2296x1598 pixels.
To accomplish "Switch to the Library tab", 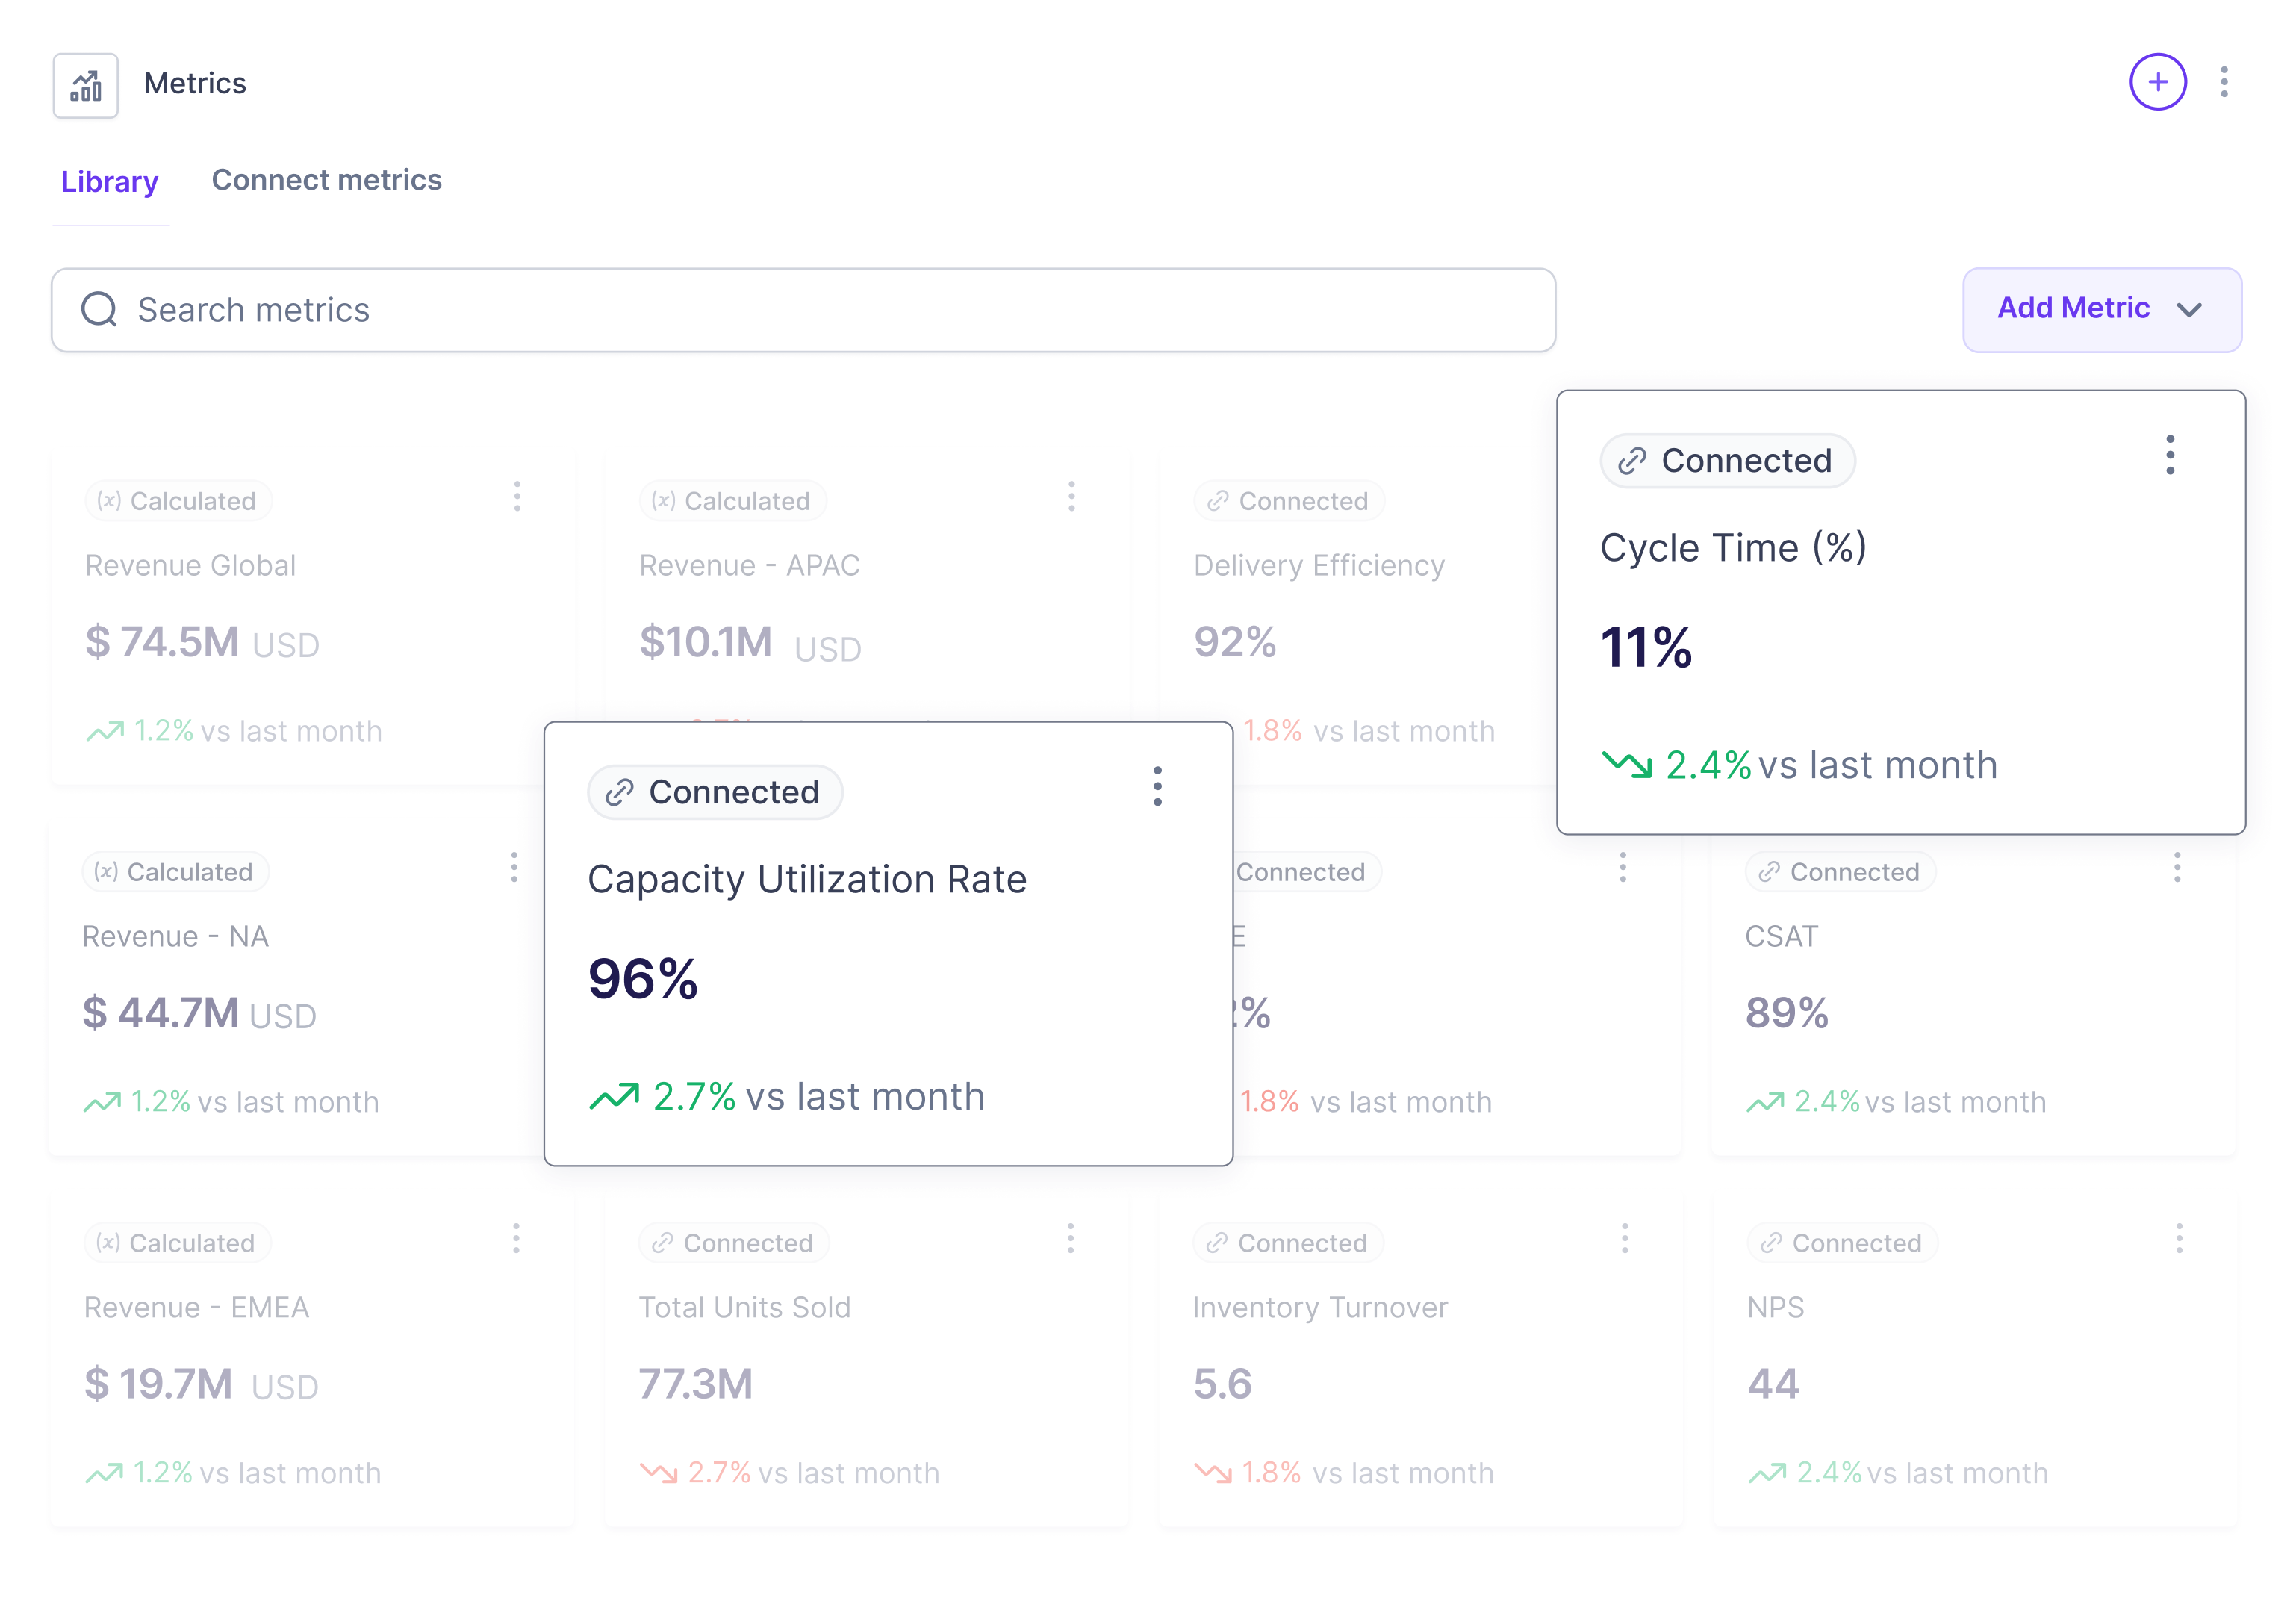I will pyautogui.click(x=110, y=182).
